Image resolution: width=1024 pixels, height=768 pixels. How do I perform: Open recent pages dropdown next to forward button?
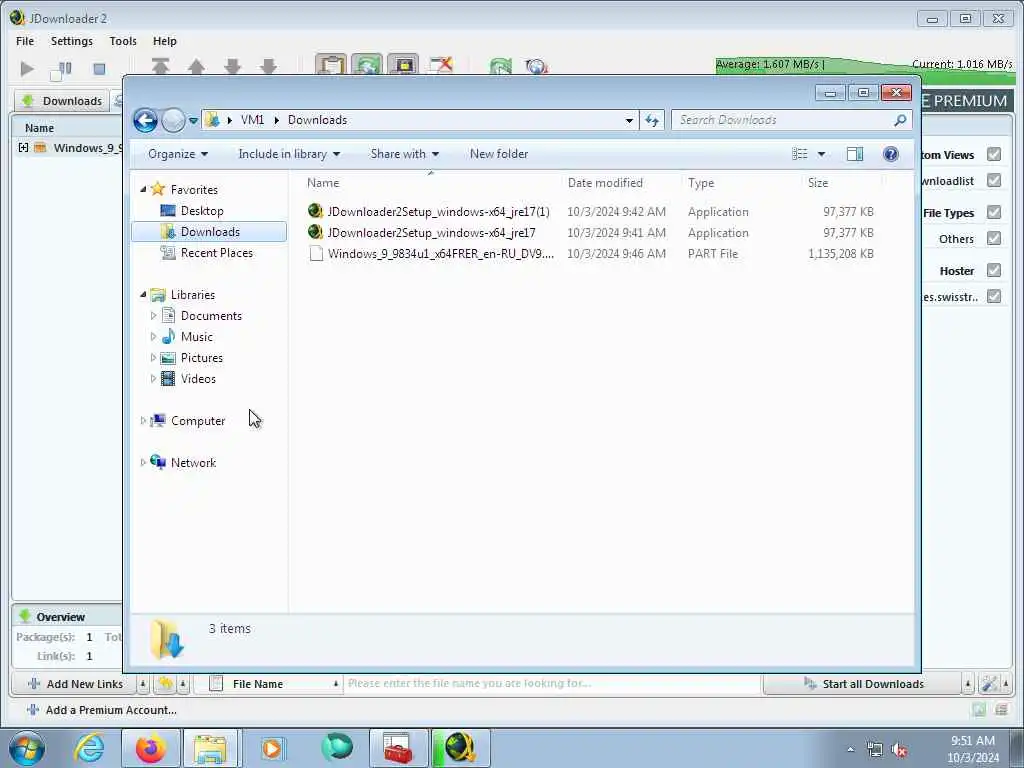[x=193, y=121]
